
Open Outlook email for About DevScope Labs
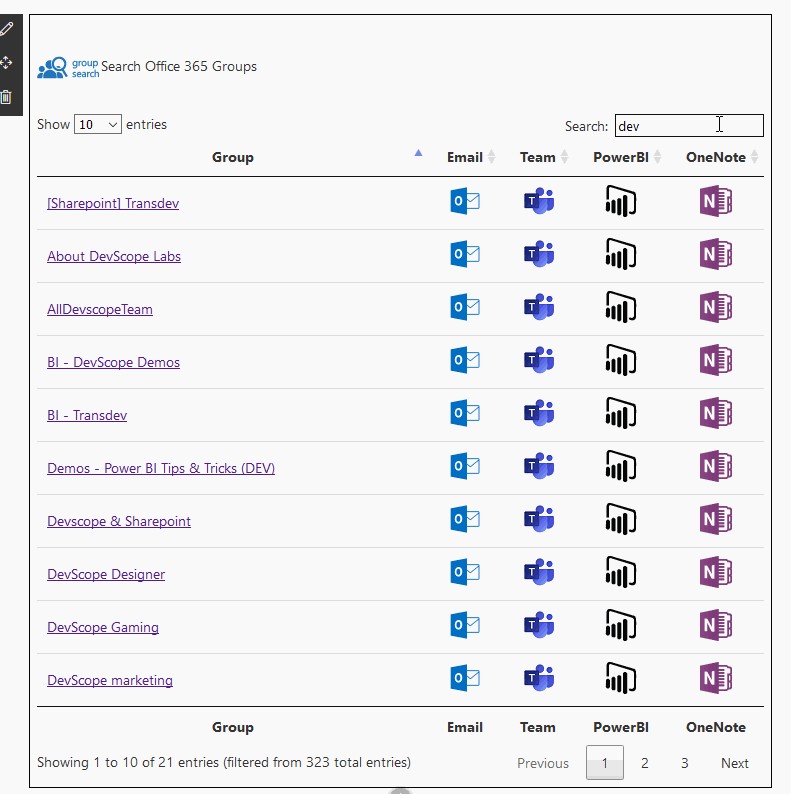[465, 254]
